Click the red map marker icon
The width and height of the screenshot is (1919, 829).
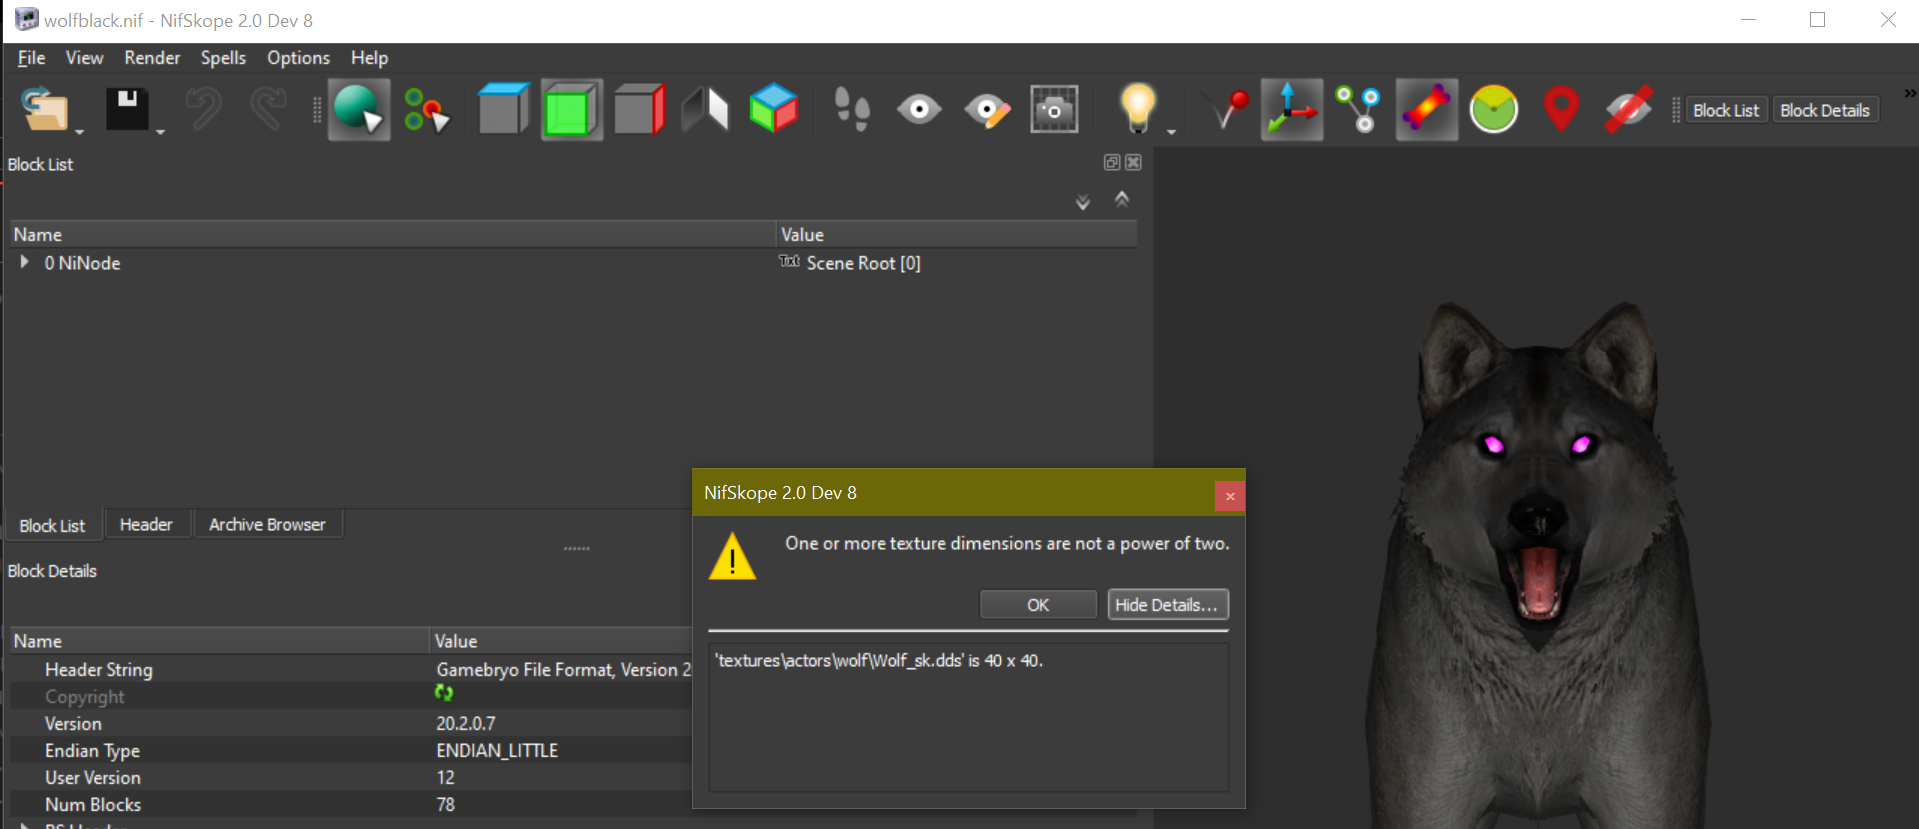(x=1561, y=109)
